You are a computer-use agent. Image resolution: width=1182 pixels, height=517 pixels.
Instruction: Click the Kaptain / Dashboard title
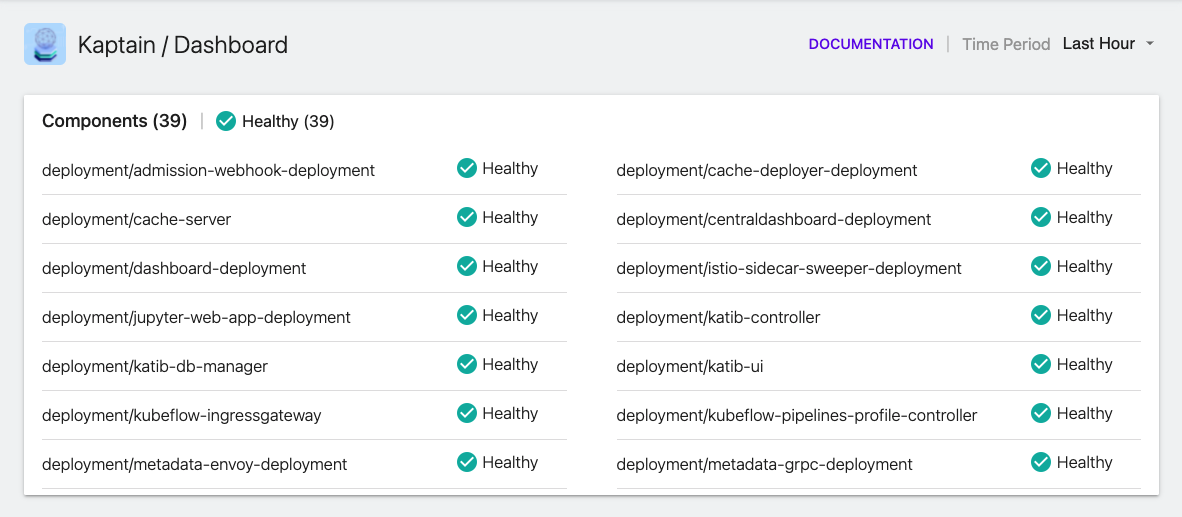pyautogui.click(x=183, y=44)
